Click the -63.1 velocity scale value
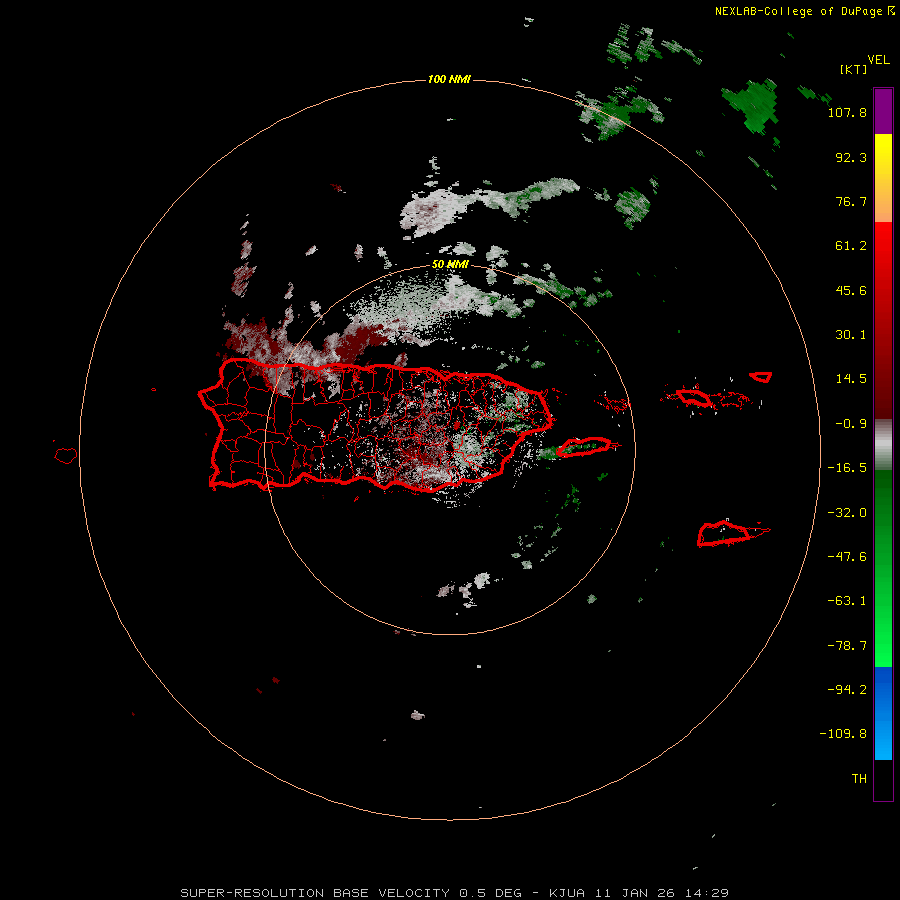The width and height of the screenshot is (900, 900). coord(847,601)
